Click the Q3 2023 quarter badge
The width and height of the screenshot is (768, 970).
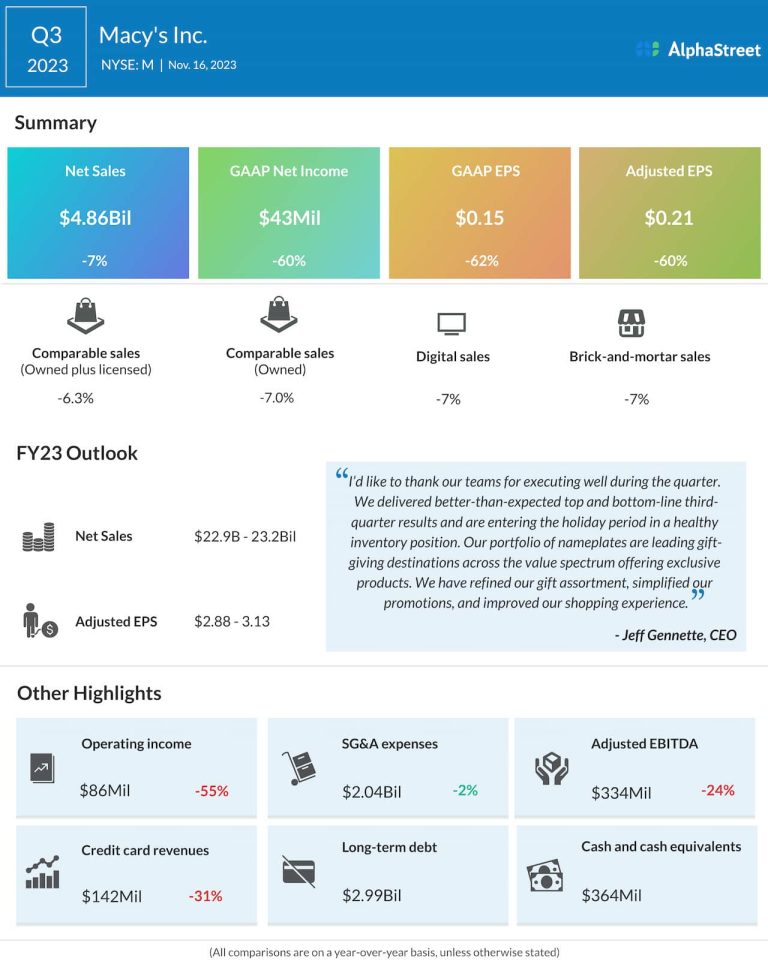(x=47, y=48)
